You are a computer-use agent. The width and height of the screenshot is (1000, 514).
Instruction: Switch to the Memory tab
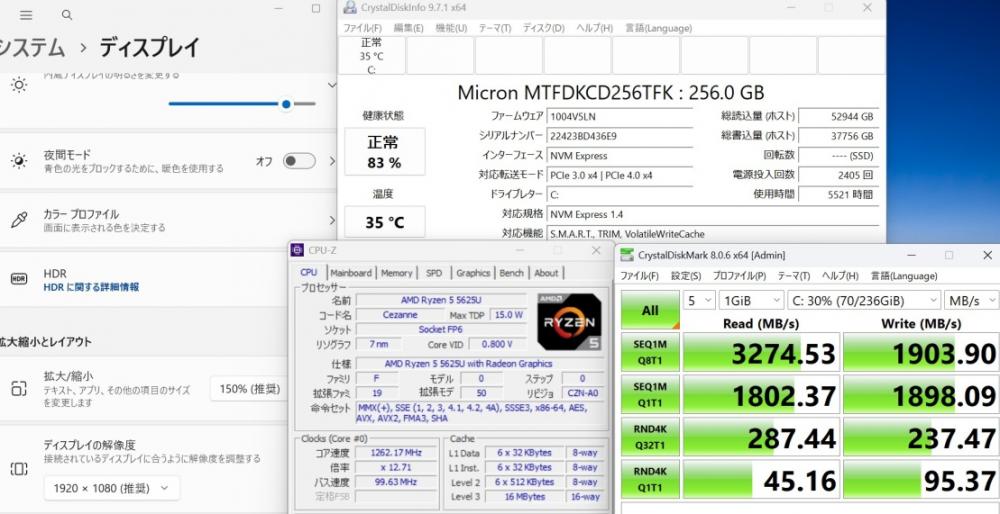tap(397, 273)
